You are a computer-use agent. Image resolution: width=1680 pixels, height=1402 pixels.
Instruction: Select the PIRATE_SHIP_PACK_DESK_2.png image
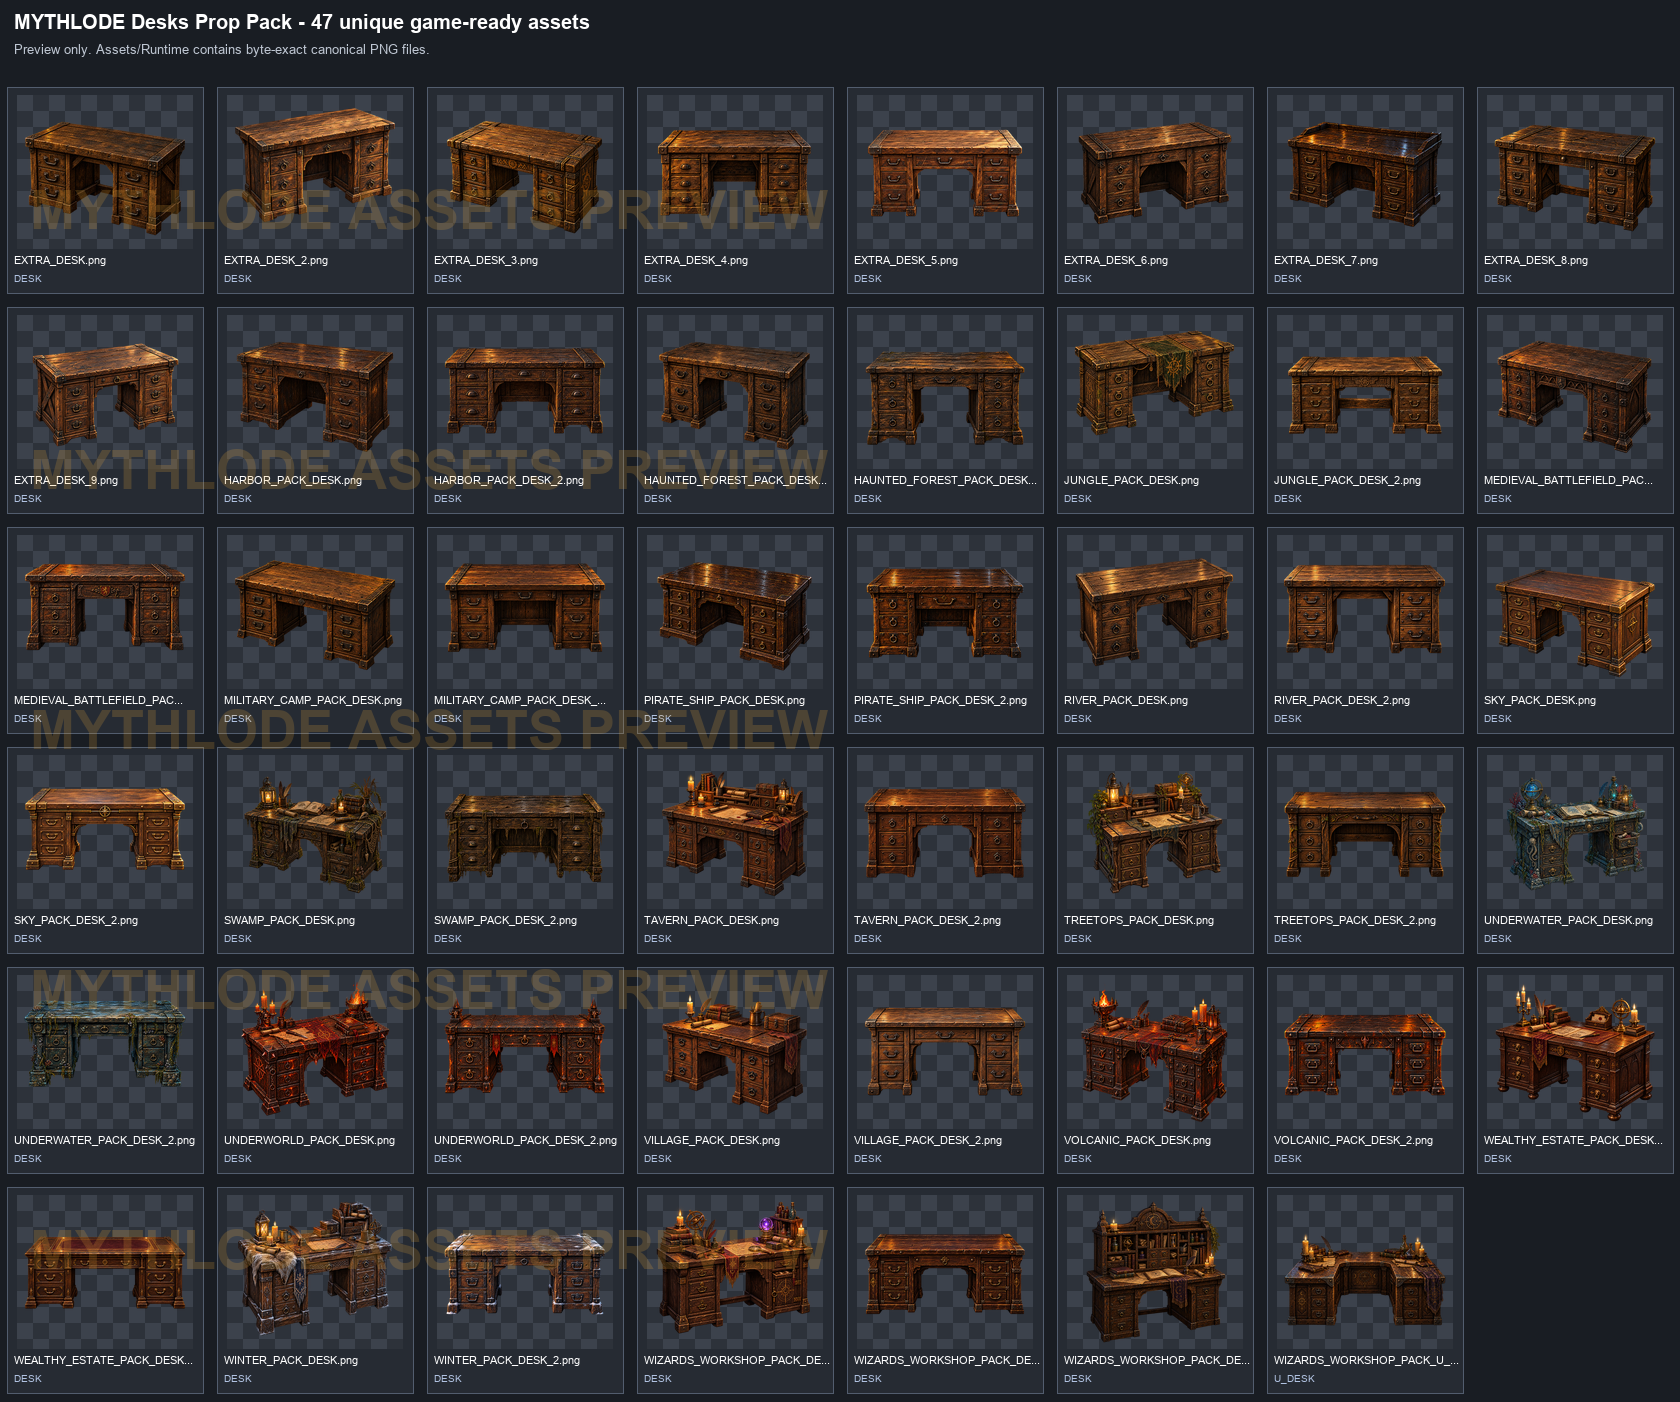[x=945, y=612]
